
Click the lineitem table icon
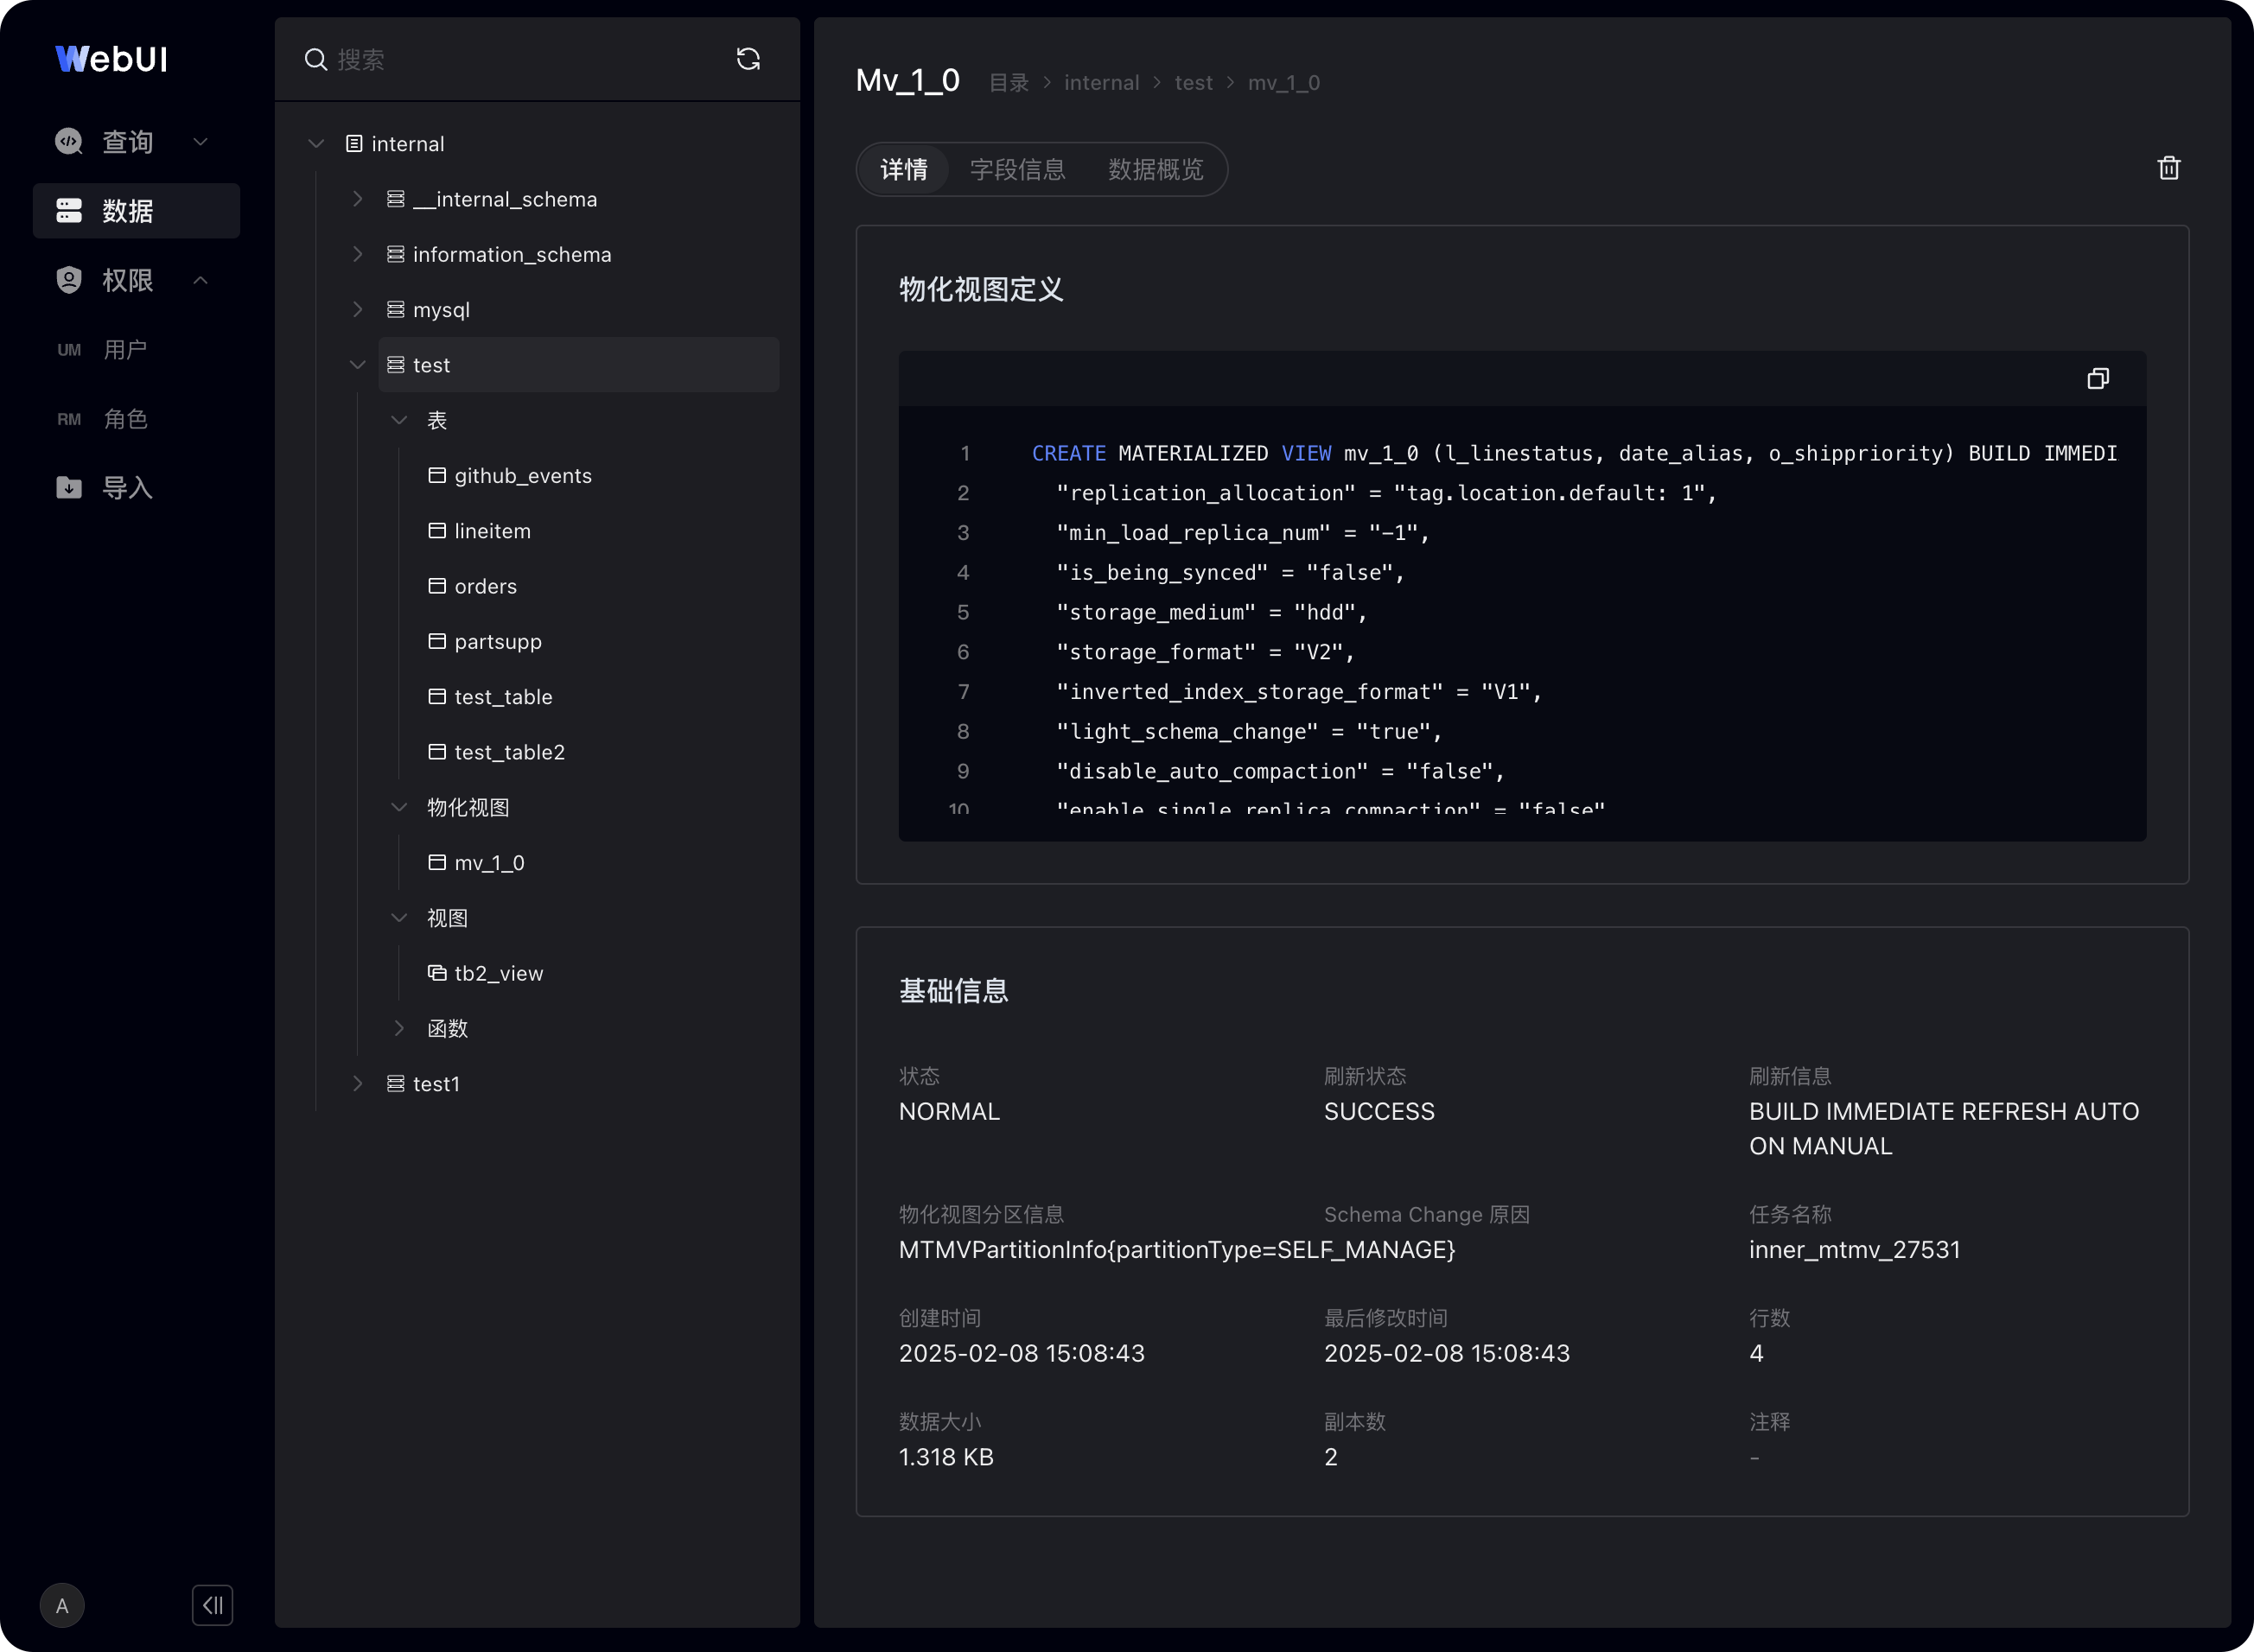[x=437, y=530]
